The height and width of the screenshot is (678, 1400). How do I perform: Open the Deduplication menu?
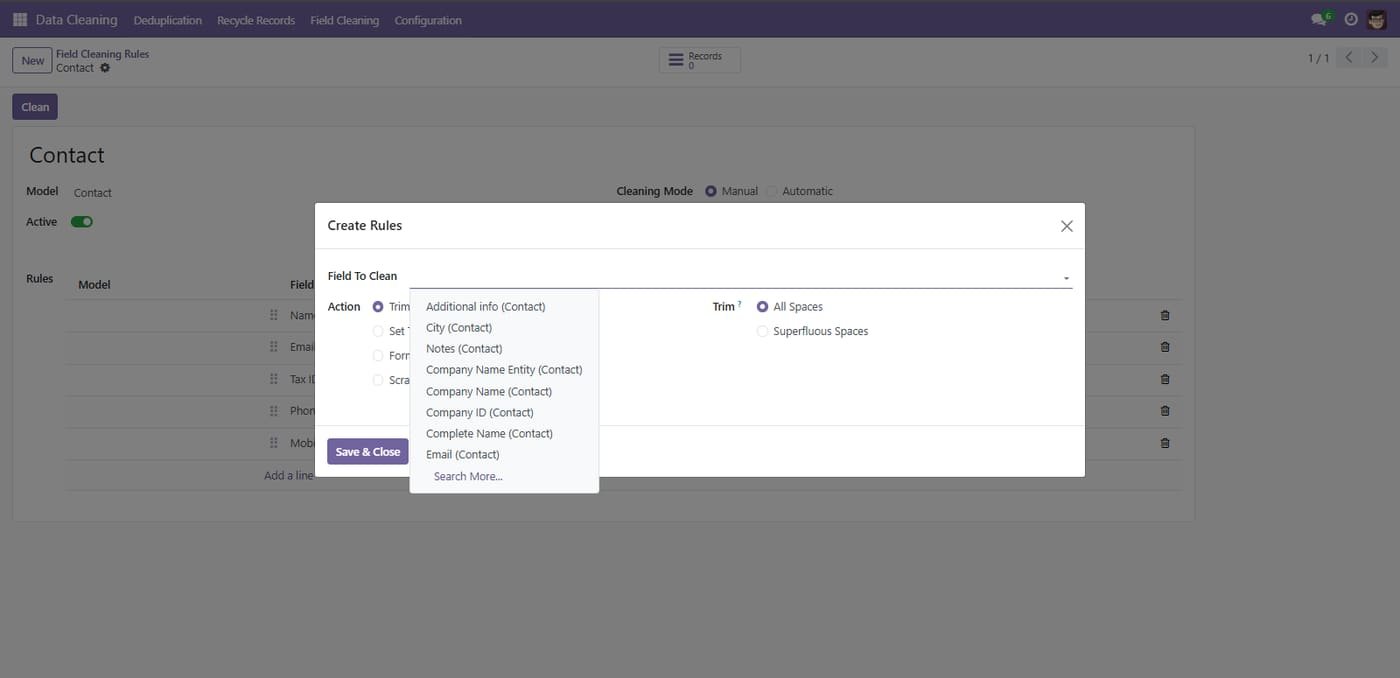coord(168,20)
